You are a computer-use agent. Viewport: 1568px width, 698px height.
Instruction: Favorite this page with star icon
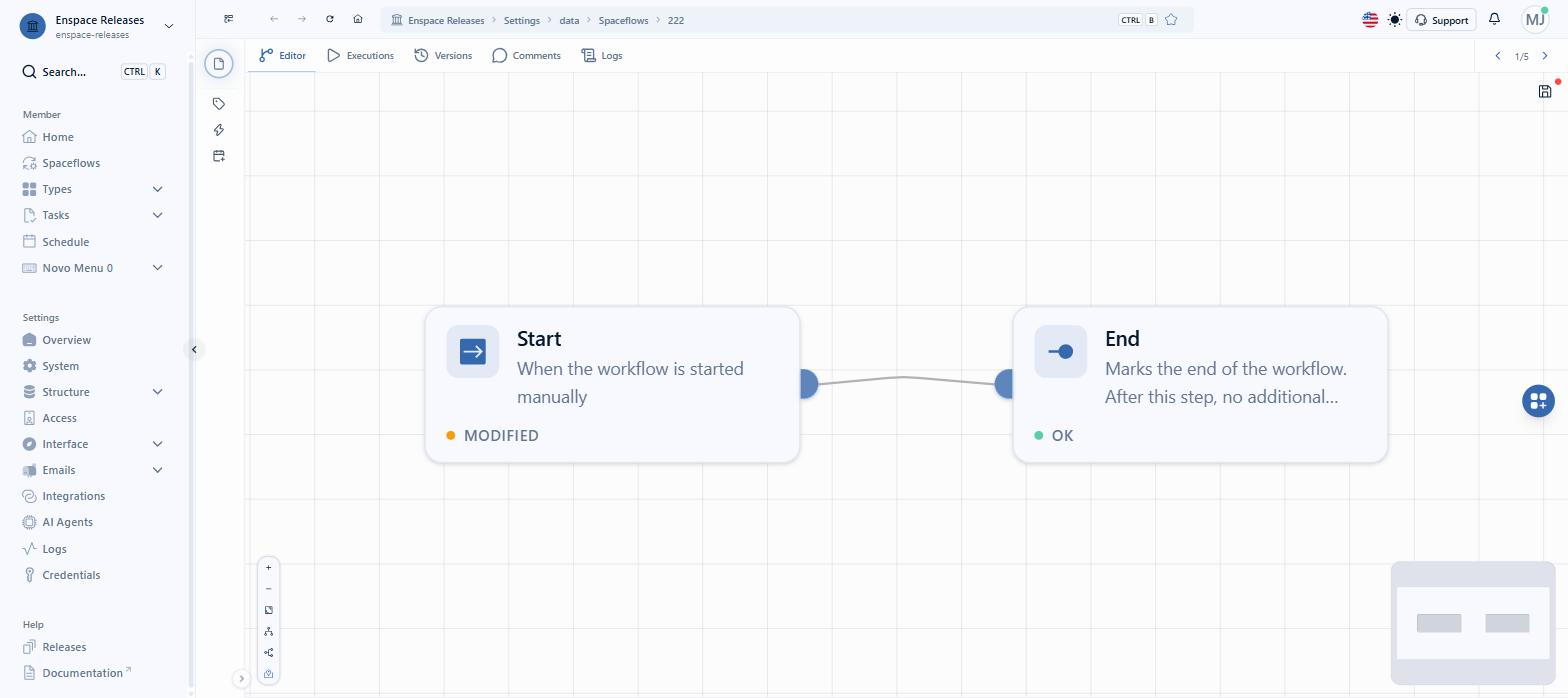pos(1171,20)
